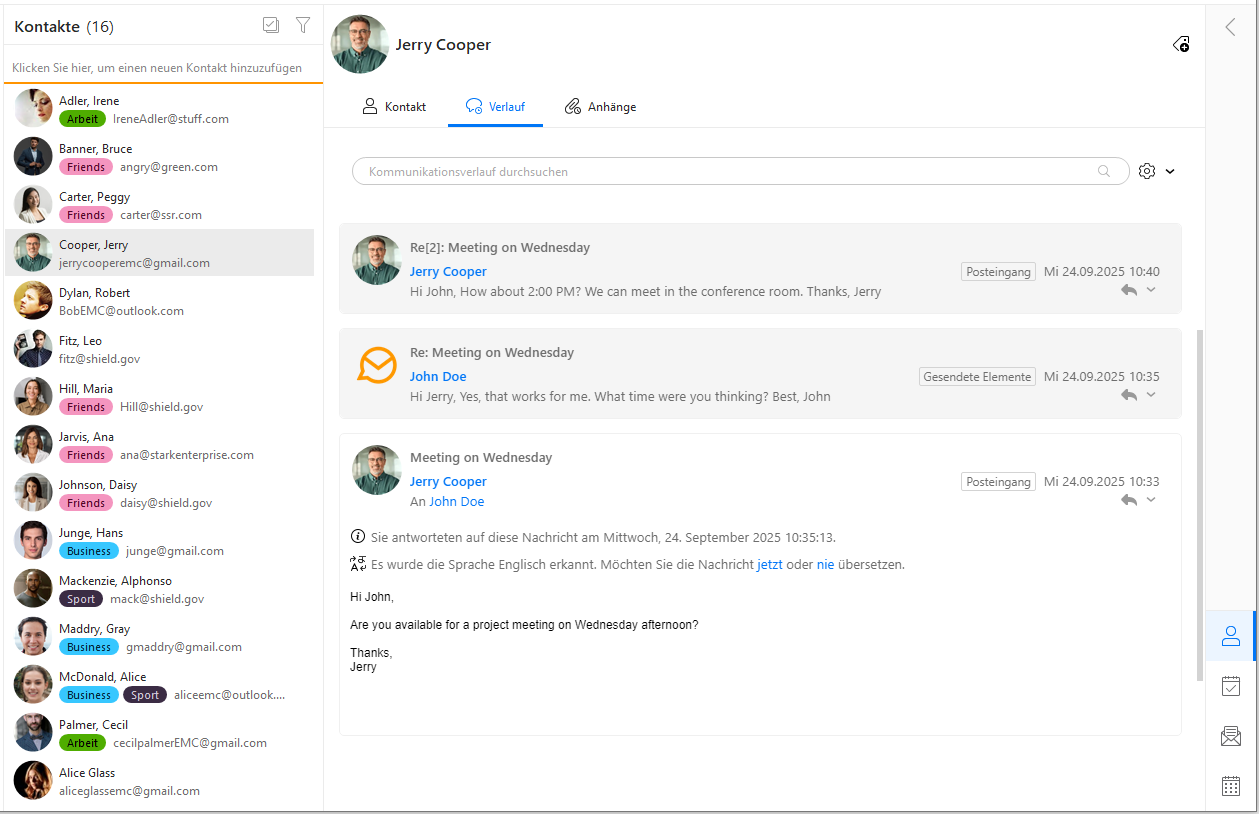Expand reply options for Meeting on Wednesday

click(x=1151, y=500)
